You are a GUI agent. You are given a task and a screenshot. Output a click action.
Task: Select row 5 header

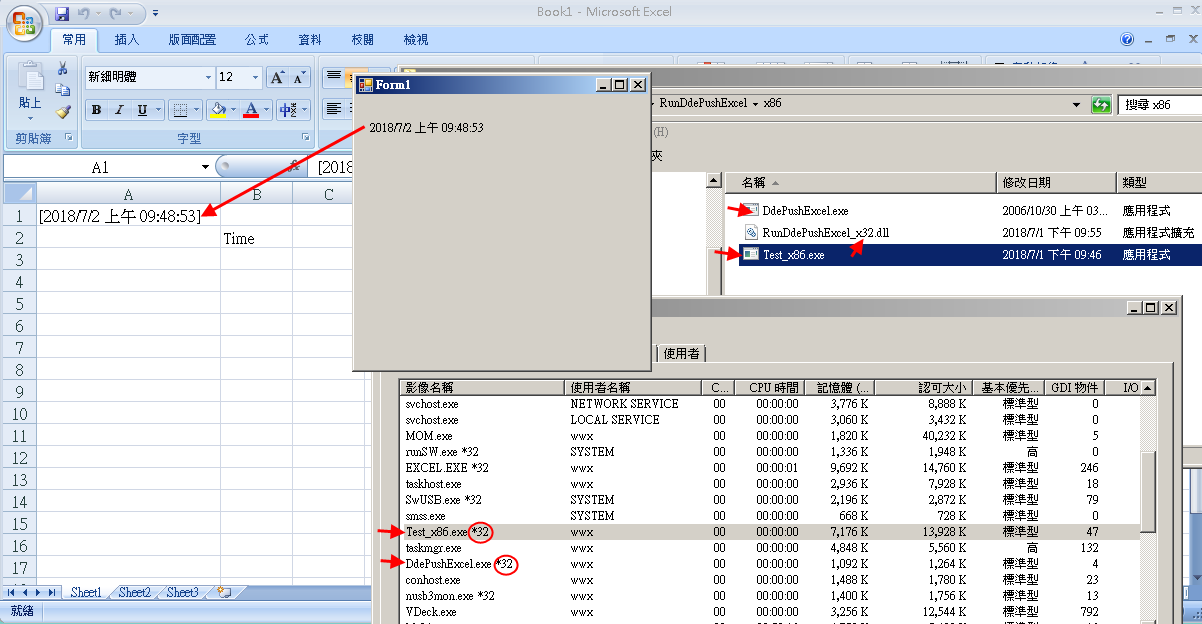point(19,303)
